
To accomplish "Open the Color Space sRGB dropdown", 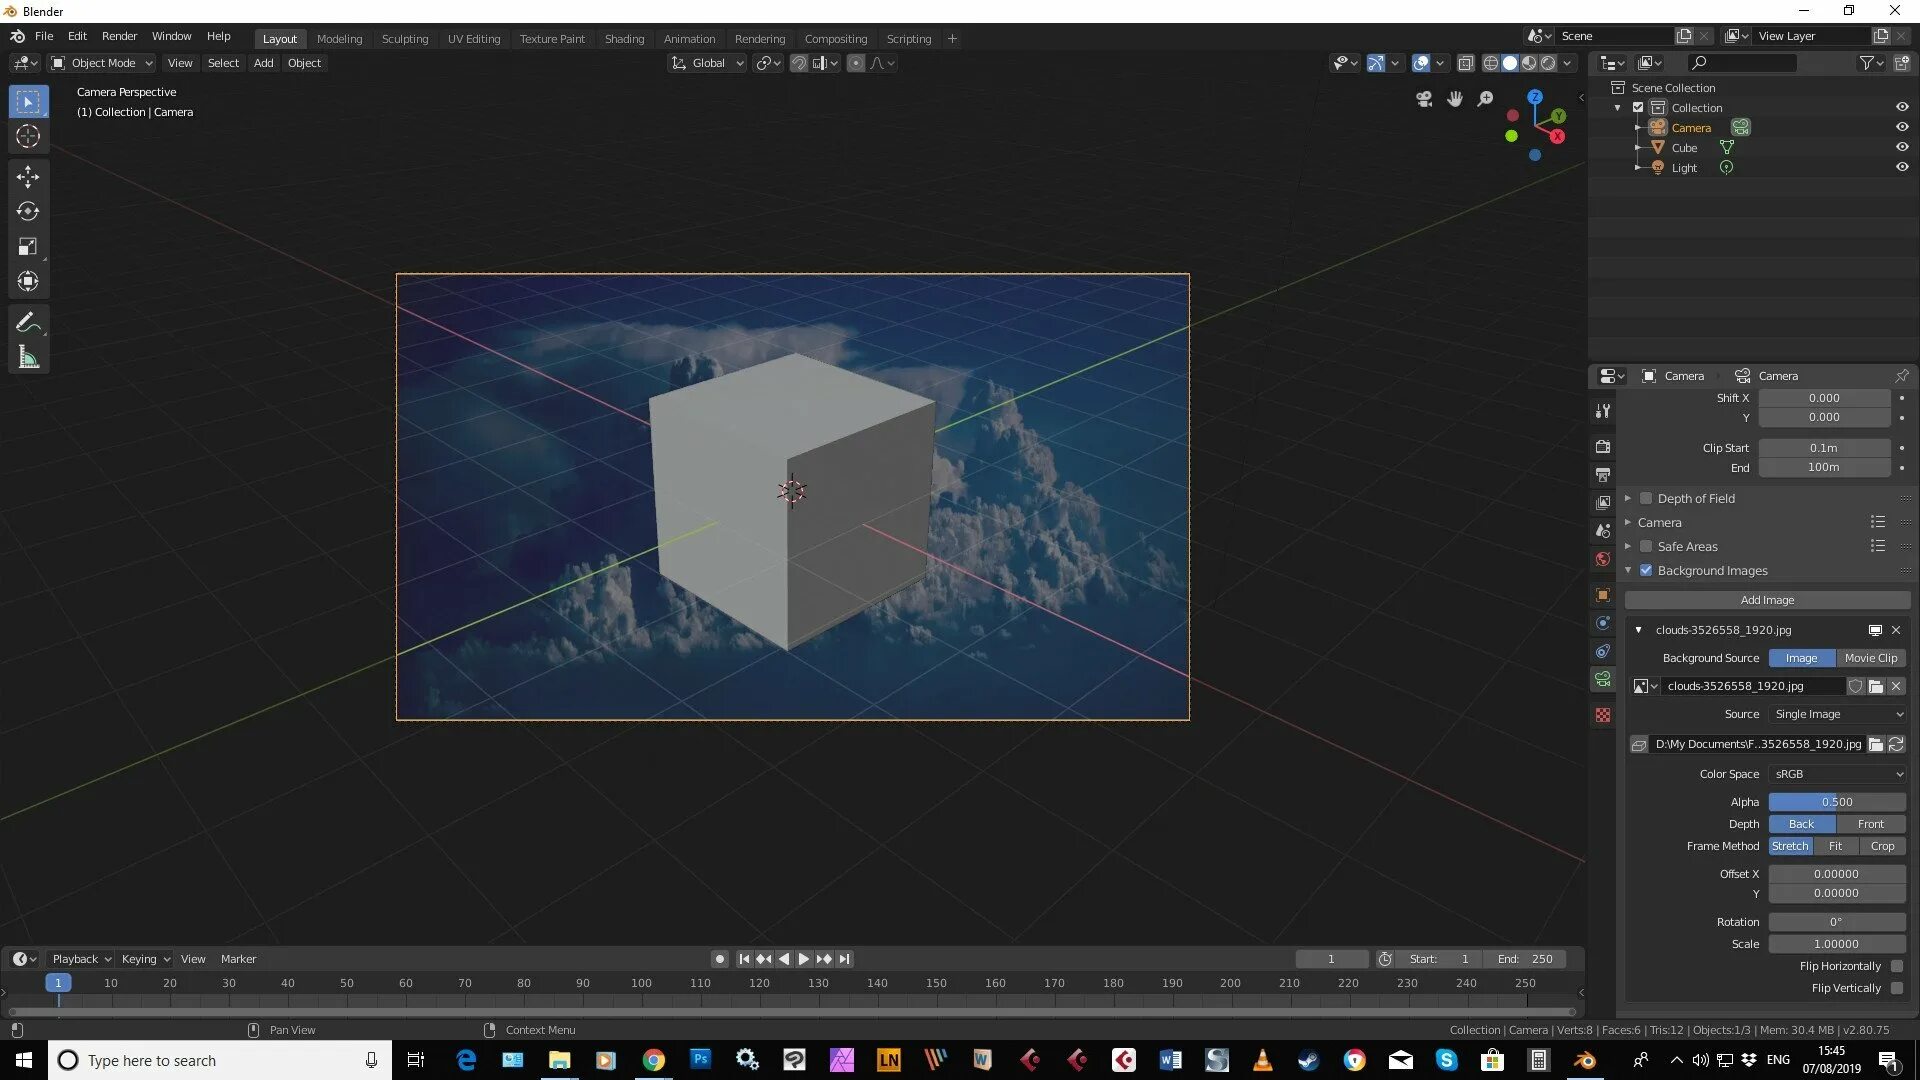I will coord(1837,774).
